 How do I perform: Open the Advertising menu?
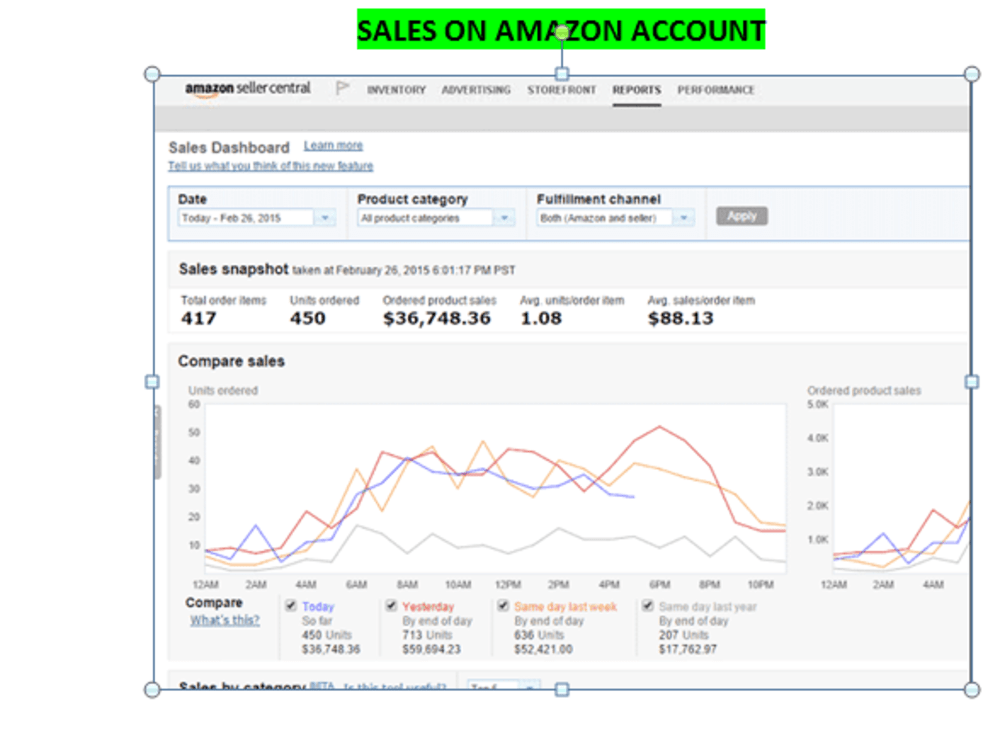[x=476, y=90]
